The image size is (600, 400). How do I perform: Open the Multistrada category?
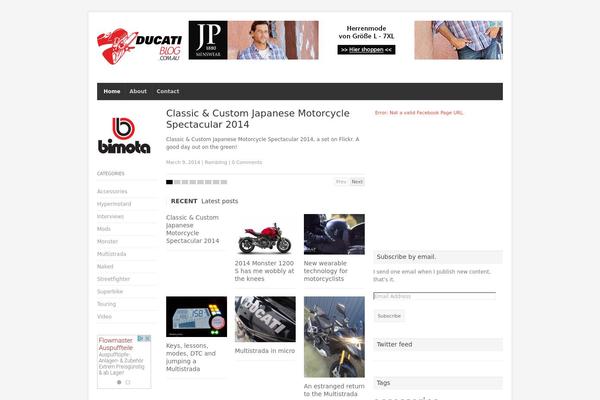111,254
